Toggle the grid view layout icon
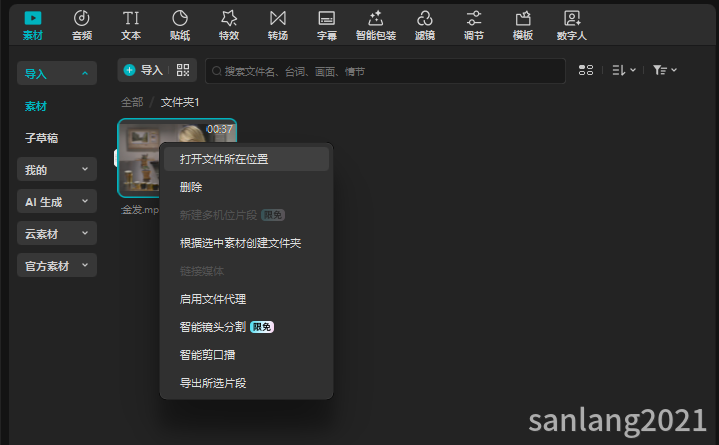This screenshot has height=445, width=719. (586, 70)
